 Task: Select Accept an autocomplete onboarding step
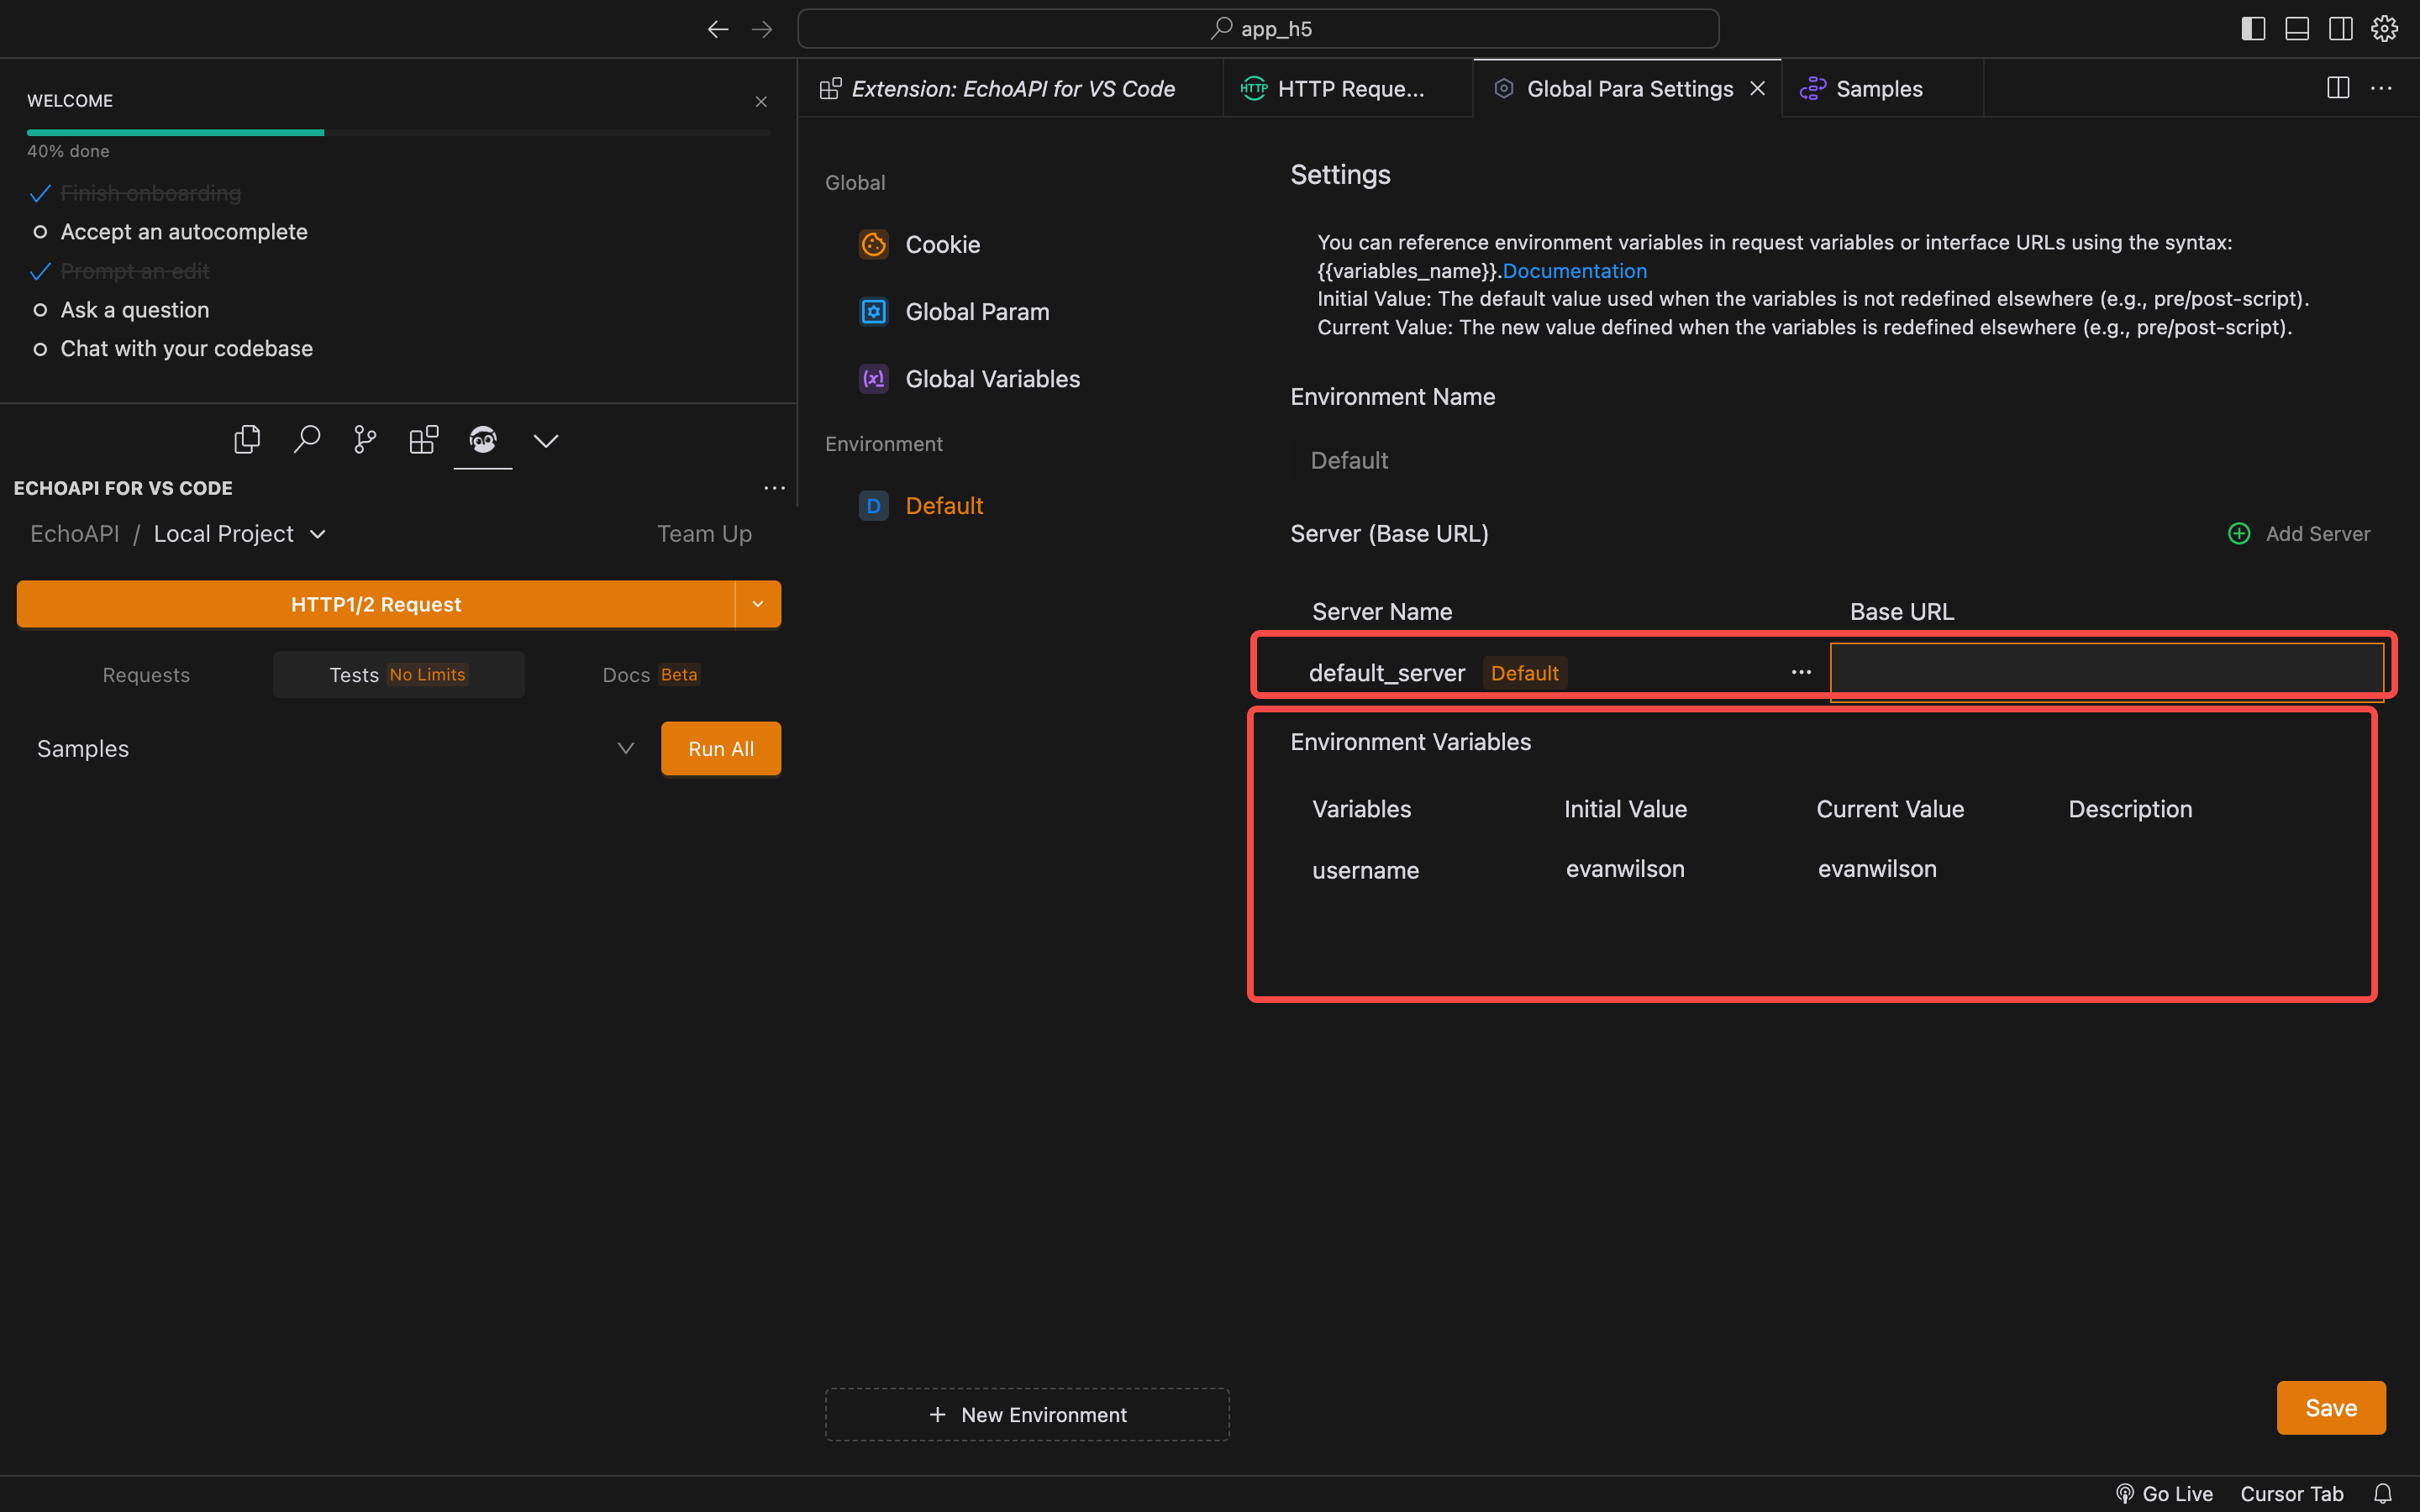click(184, 232)
